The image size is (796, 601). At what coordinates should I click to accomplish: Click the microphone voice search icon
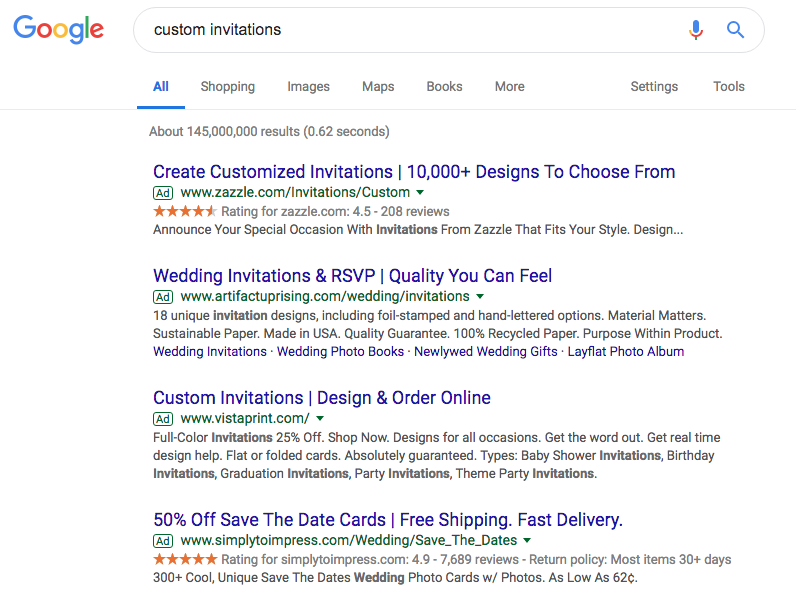coord(696,30)
